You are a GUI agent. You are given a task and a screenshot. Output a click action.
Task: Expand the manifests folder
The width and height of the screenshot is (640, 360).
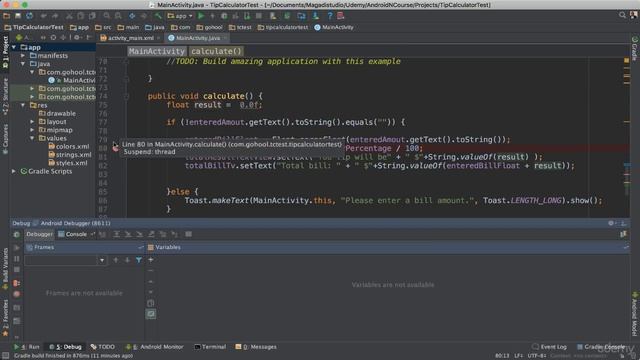click(x=23, y=56)
